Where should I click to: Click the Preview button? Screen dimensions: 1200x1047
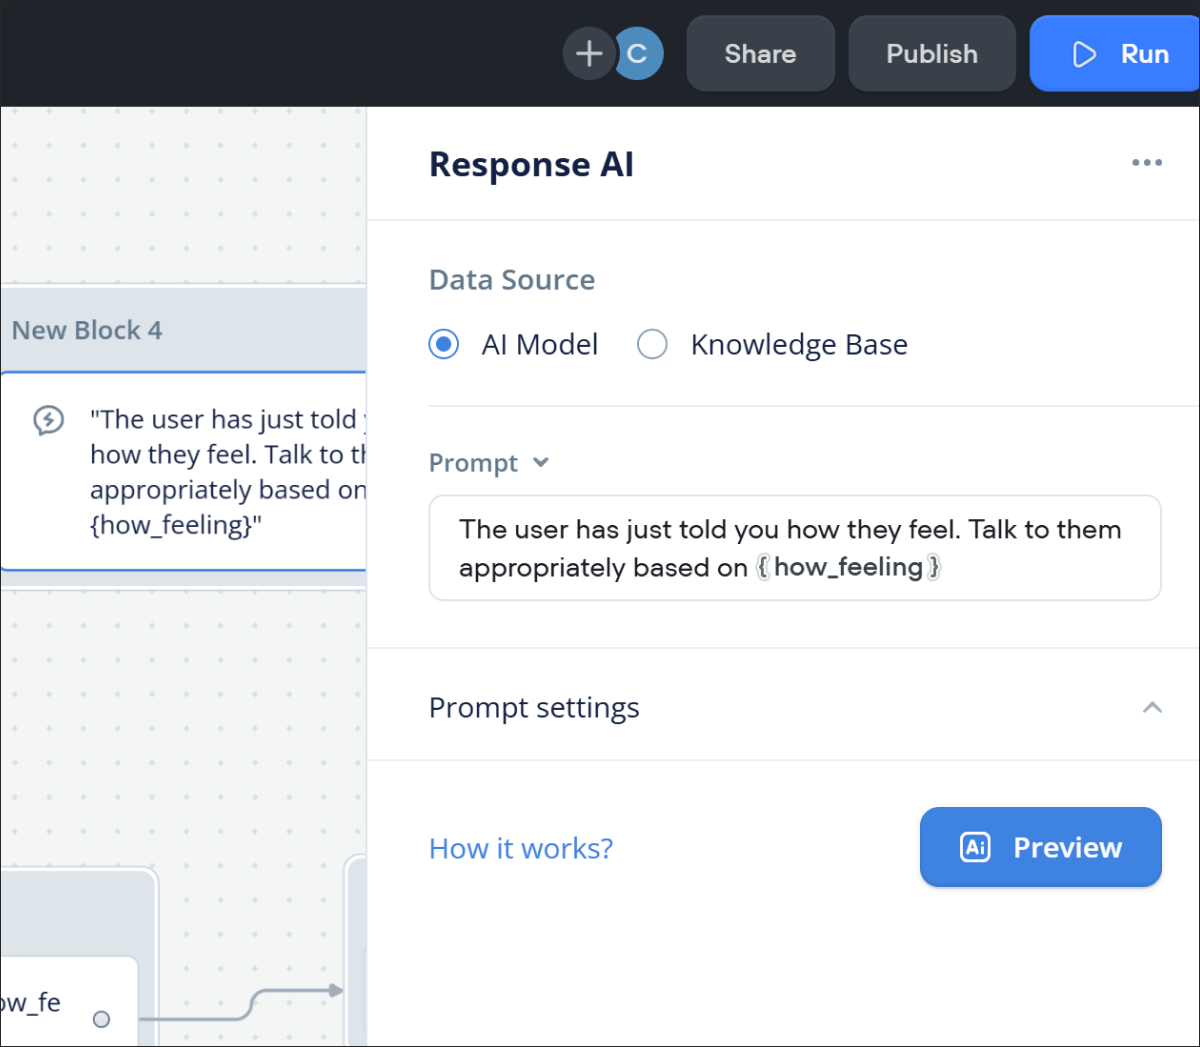[1041, 847]
